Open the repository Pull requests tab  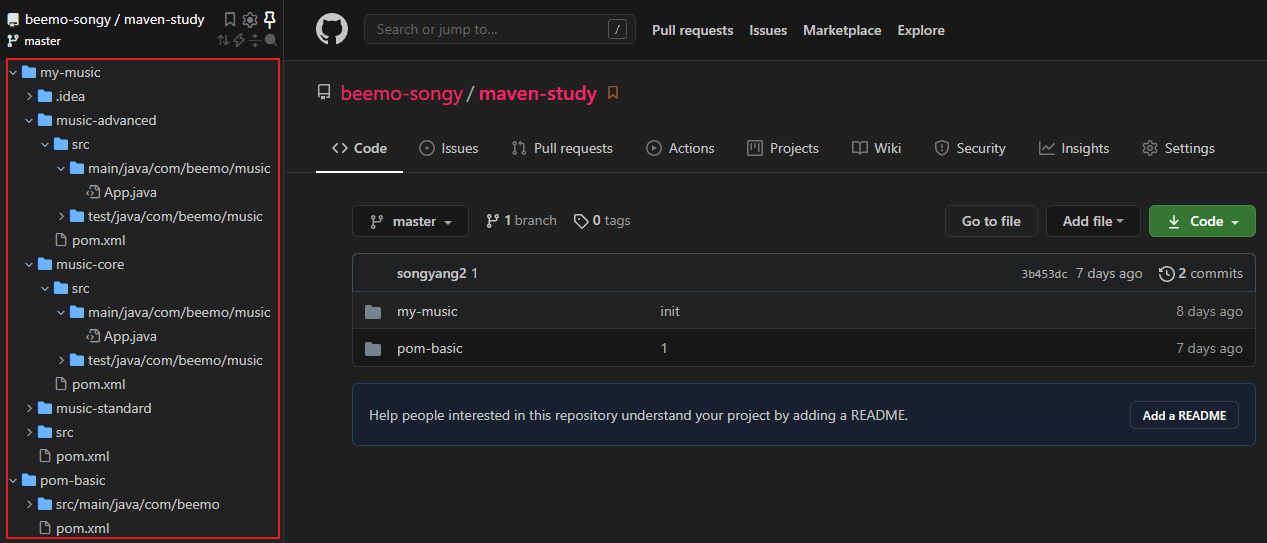pyautogui.click(x=561, y=148)
